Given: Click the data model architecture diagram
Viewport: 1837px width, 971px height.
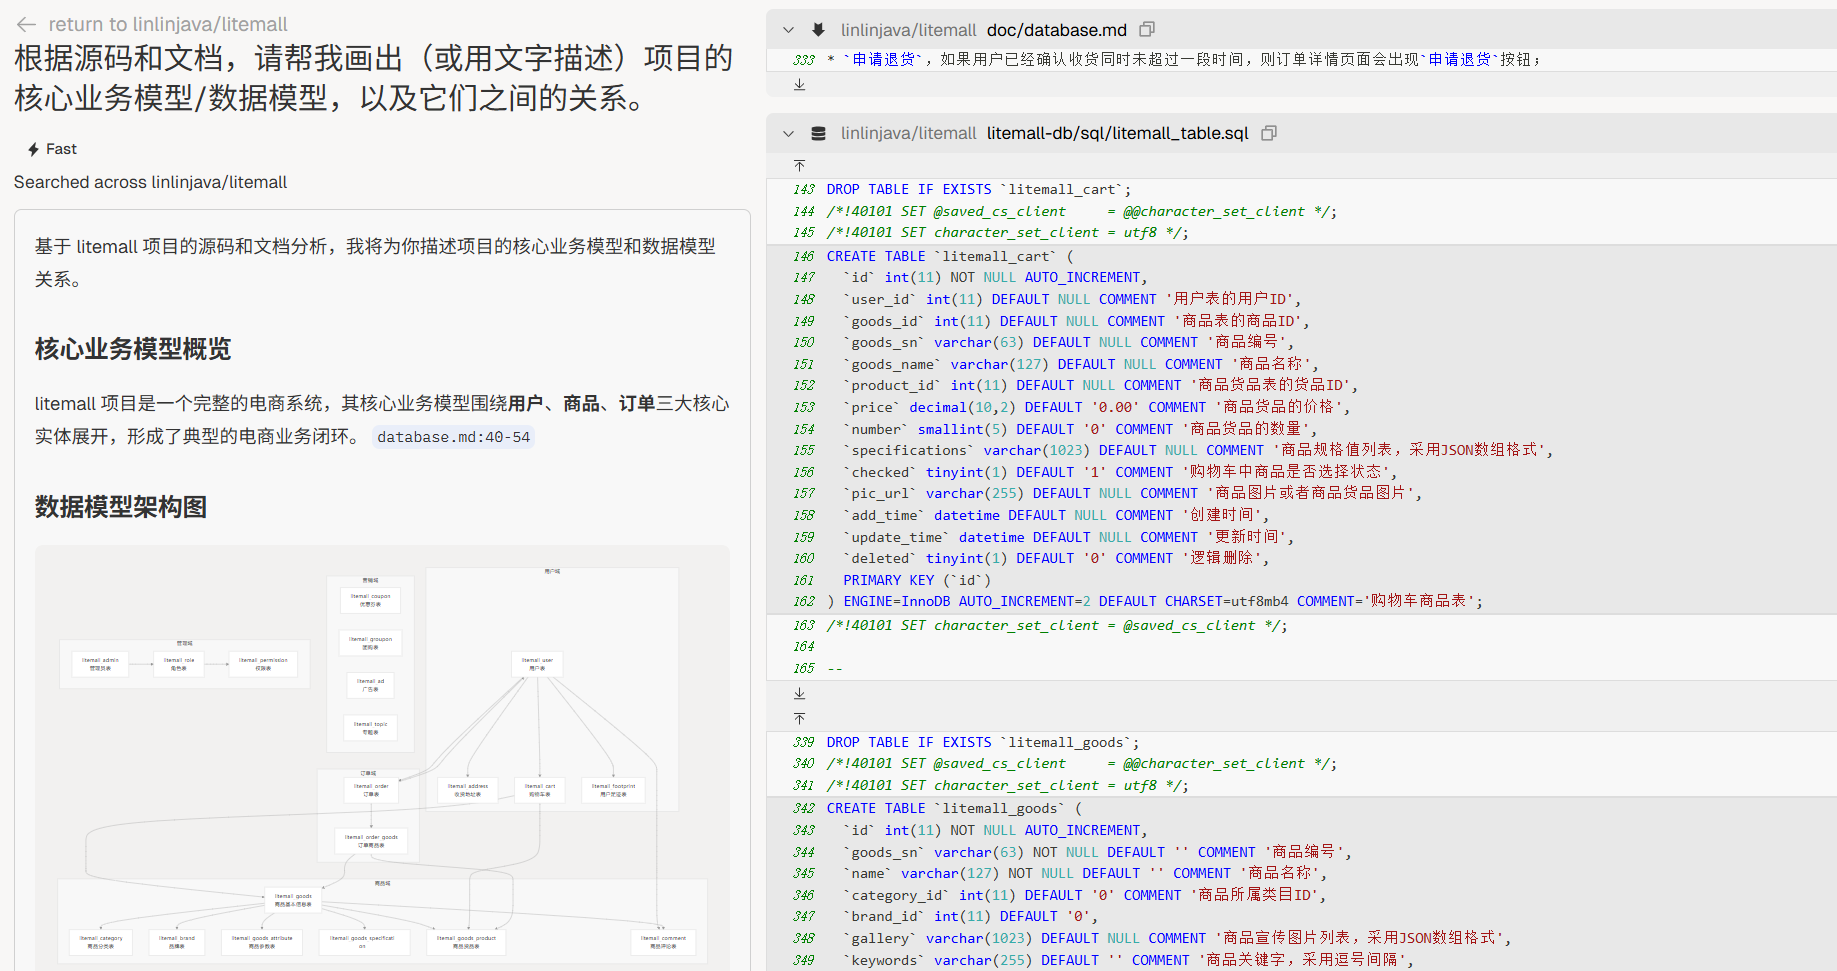Looking at the screenshot, I should (x=382, y=760).
